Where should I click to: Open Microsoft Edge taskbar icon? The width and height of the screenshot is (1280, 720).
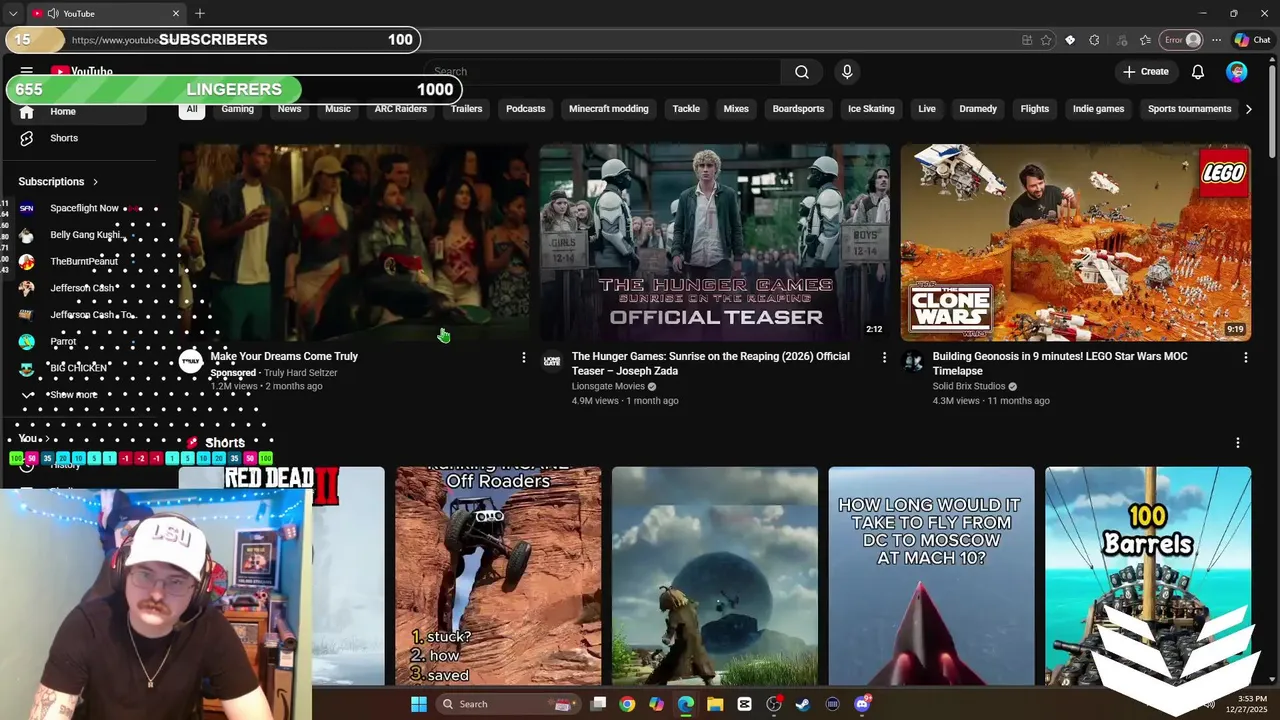coord(686,704)
